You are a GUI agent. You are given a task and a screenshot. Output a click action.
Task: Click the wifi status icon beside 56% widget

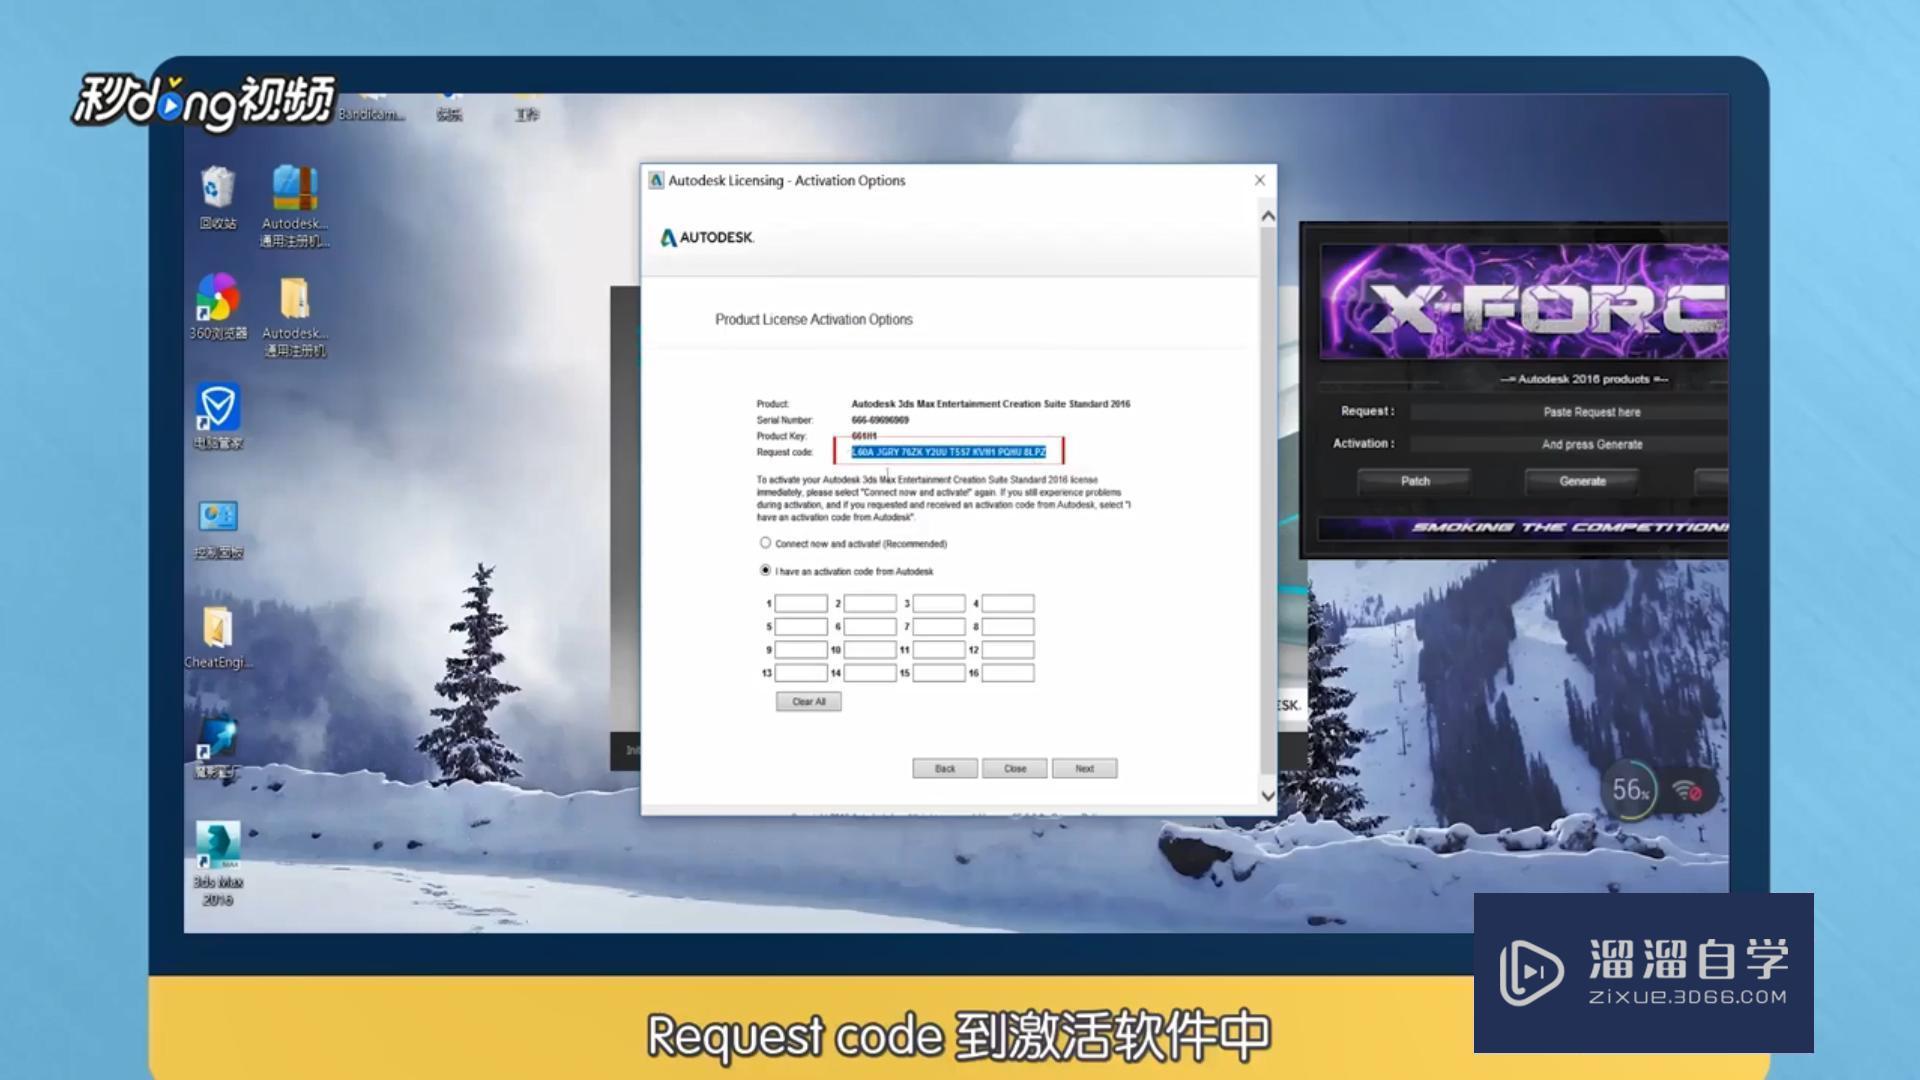click(x=1688, y=792)
